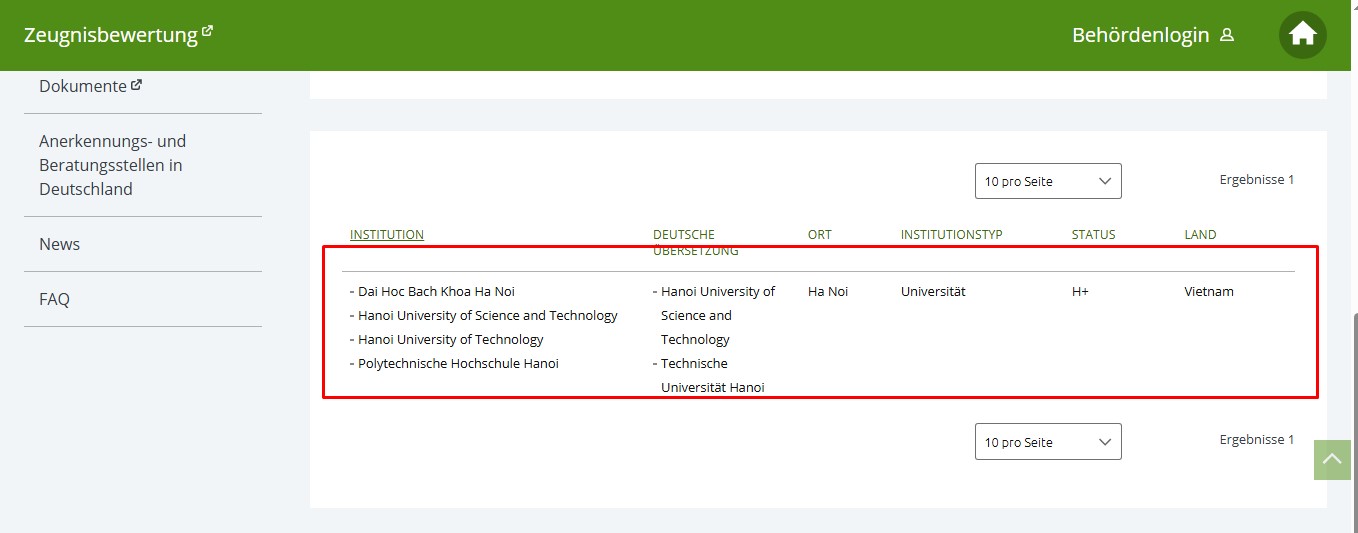Click the scroll-to-top arrow button

1331,460
